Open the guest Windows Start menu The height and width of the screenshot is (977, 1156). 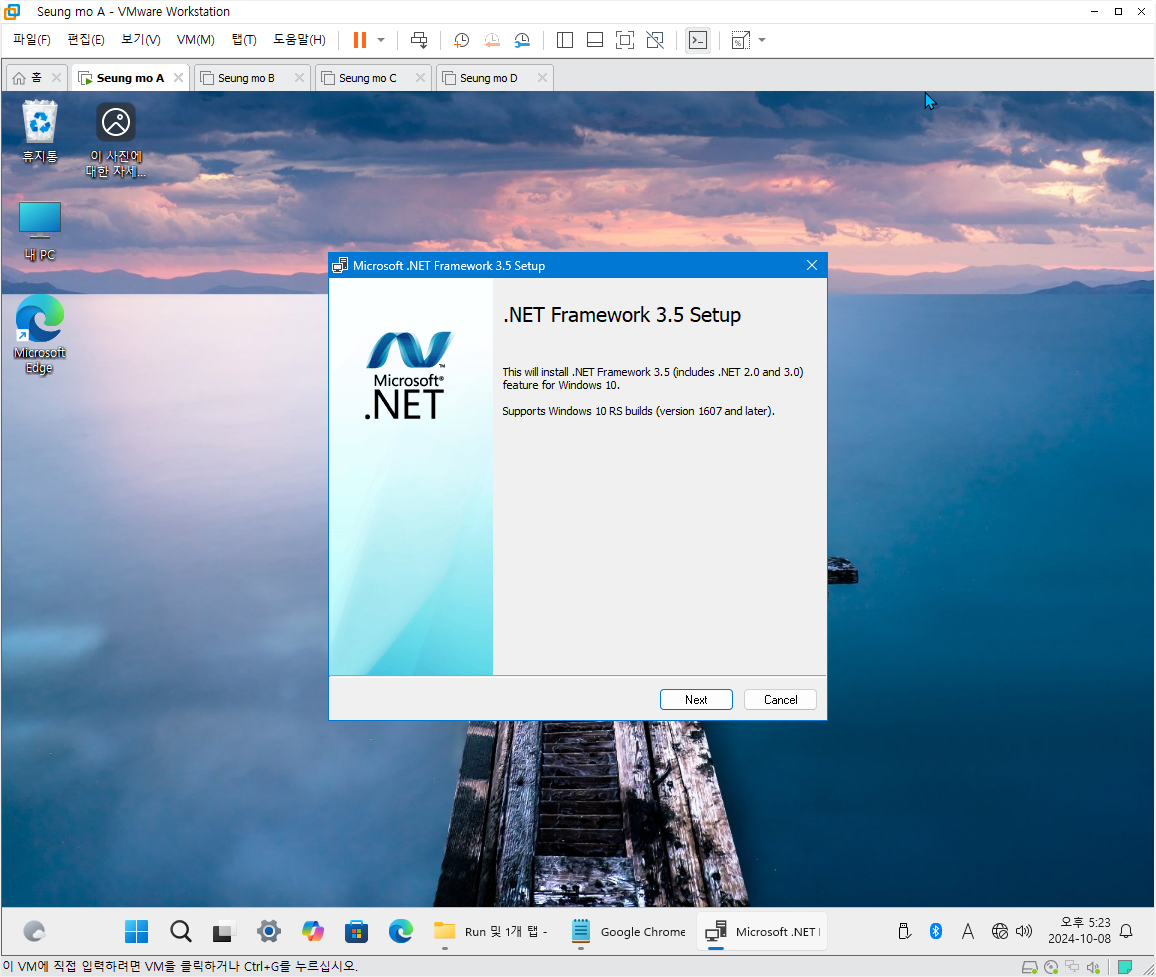point(136,931)
